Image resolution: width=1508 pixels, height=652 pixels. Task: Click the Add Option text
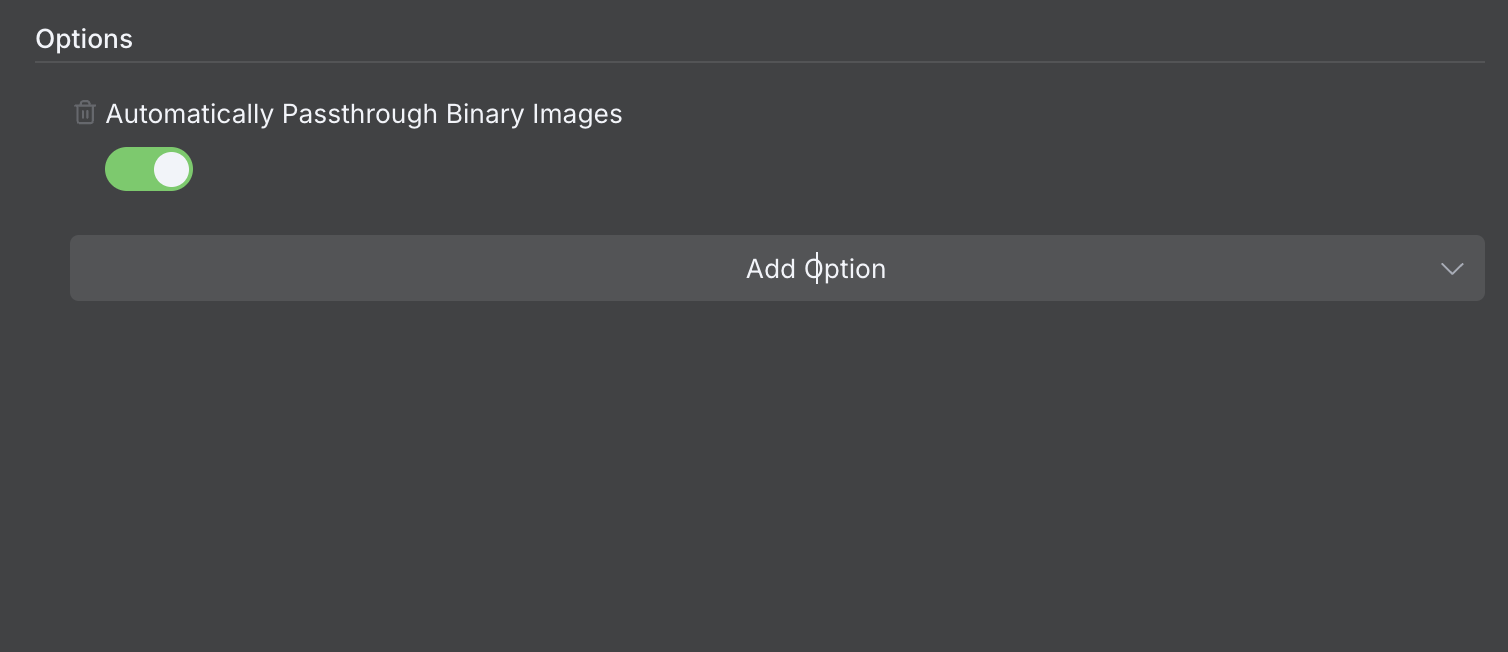(815, 269)
